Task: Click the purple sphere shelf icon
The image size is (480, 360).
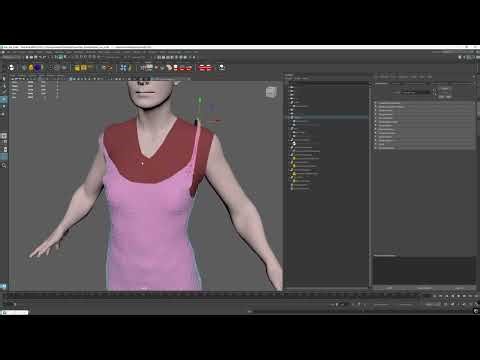Action: click(38, 68)
